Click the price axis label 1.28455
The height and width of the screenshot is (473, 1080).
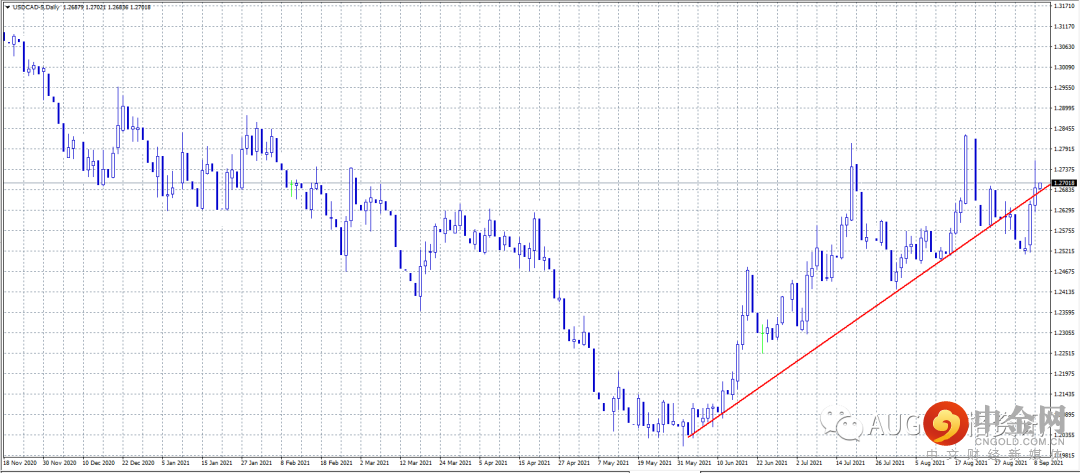[1065, 129]
